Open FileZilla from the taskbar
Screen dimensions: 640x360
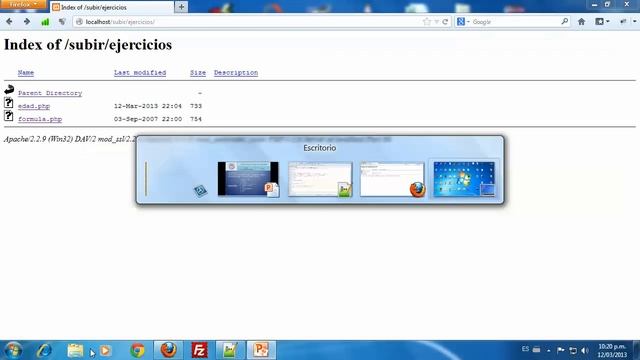pos(199,350)
